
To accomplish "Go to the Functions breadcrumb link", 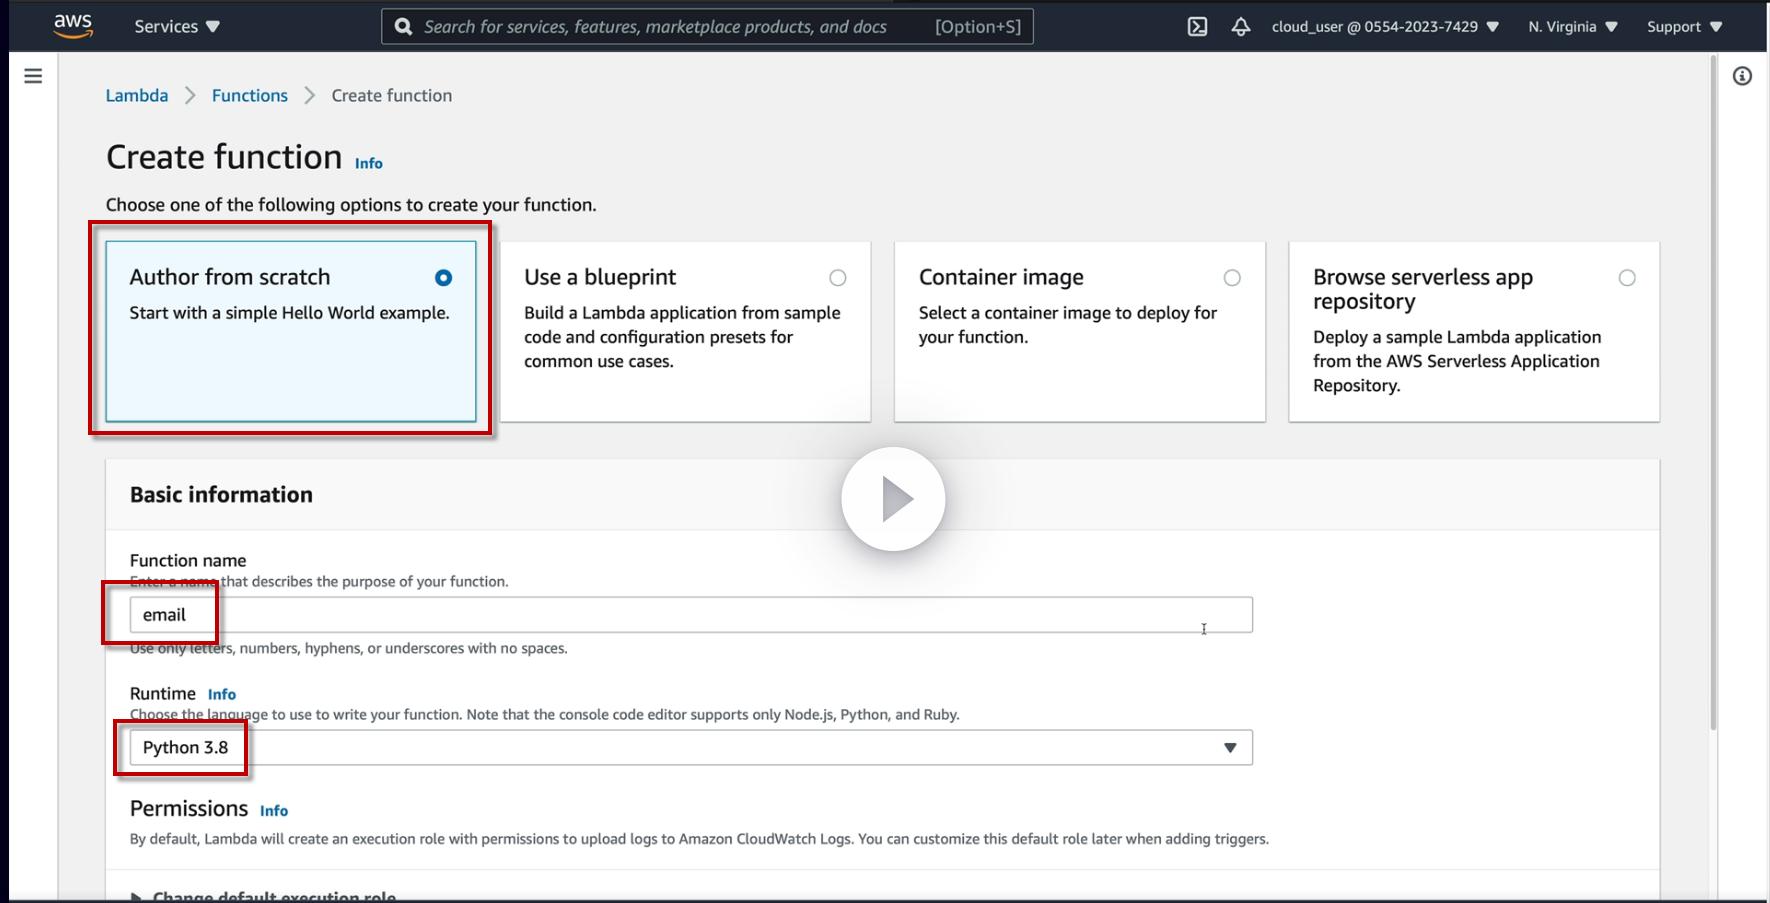I will tap(250, 96).
